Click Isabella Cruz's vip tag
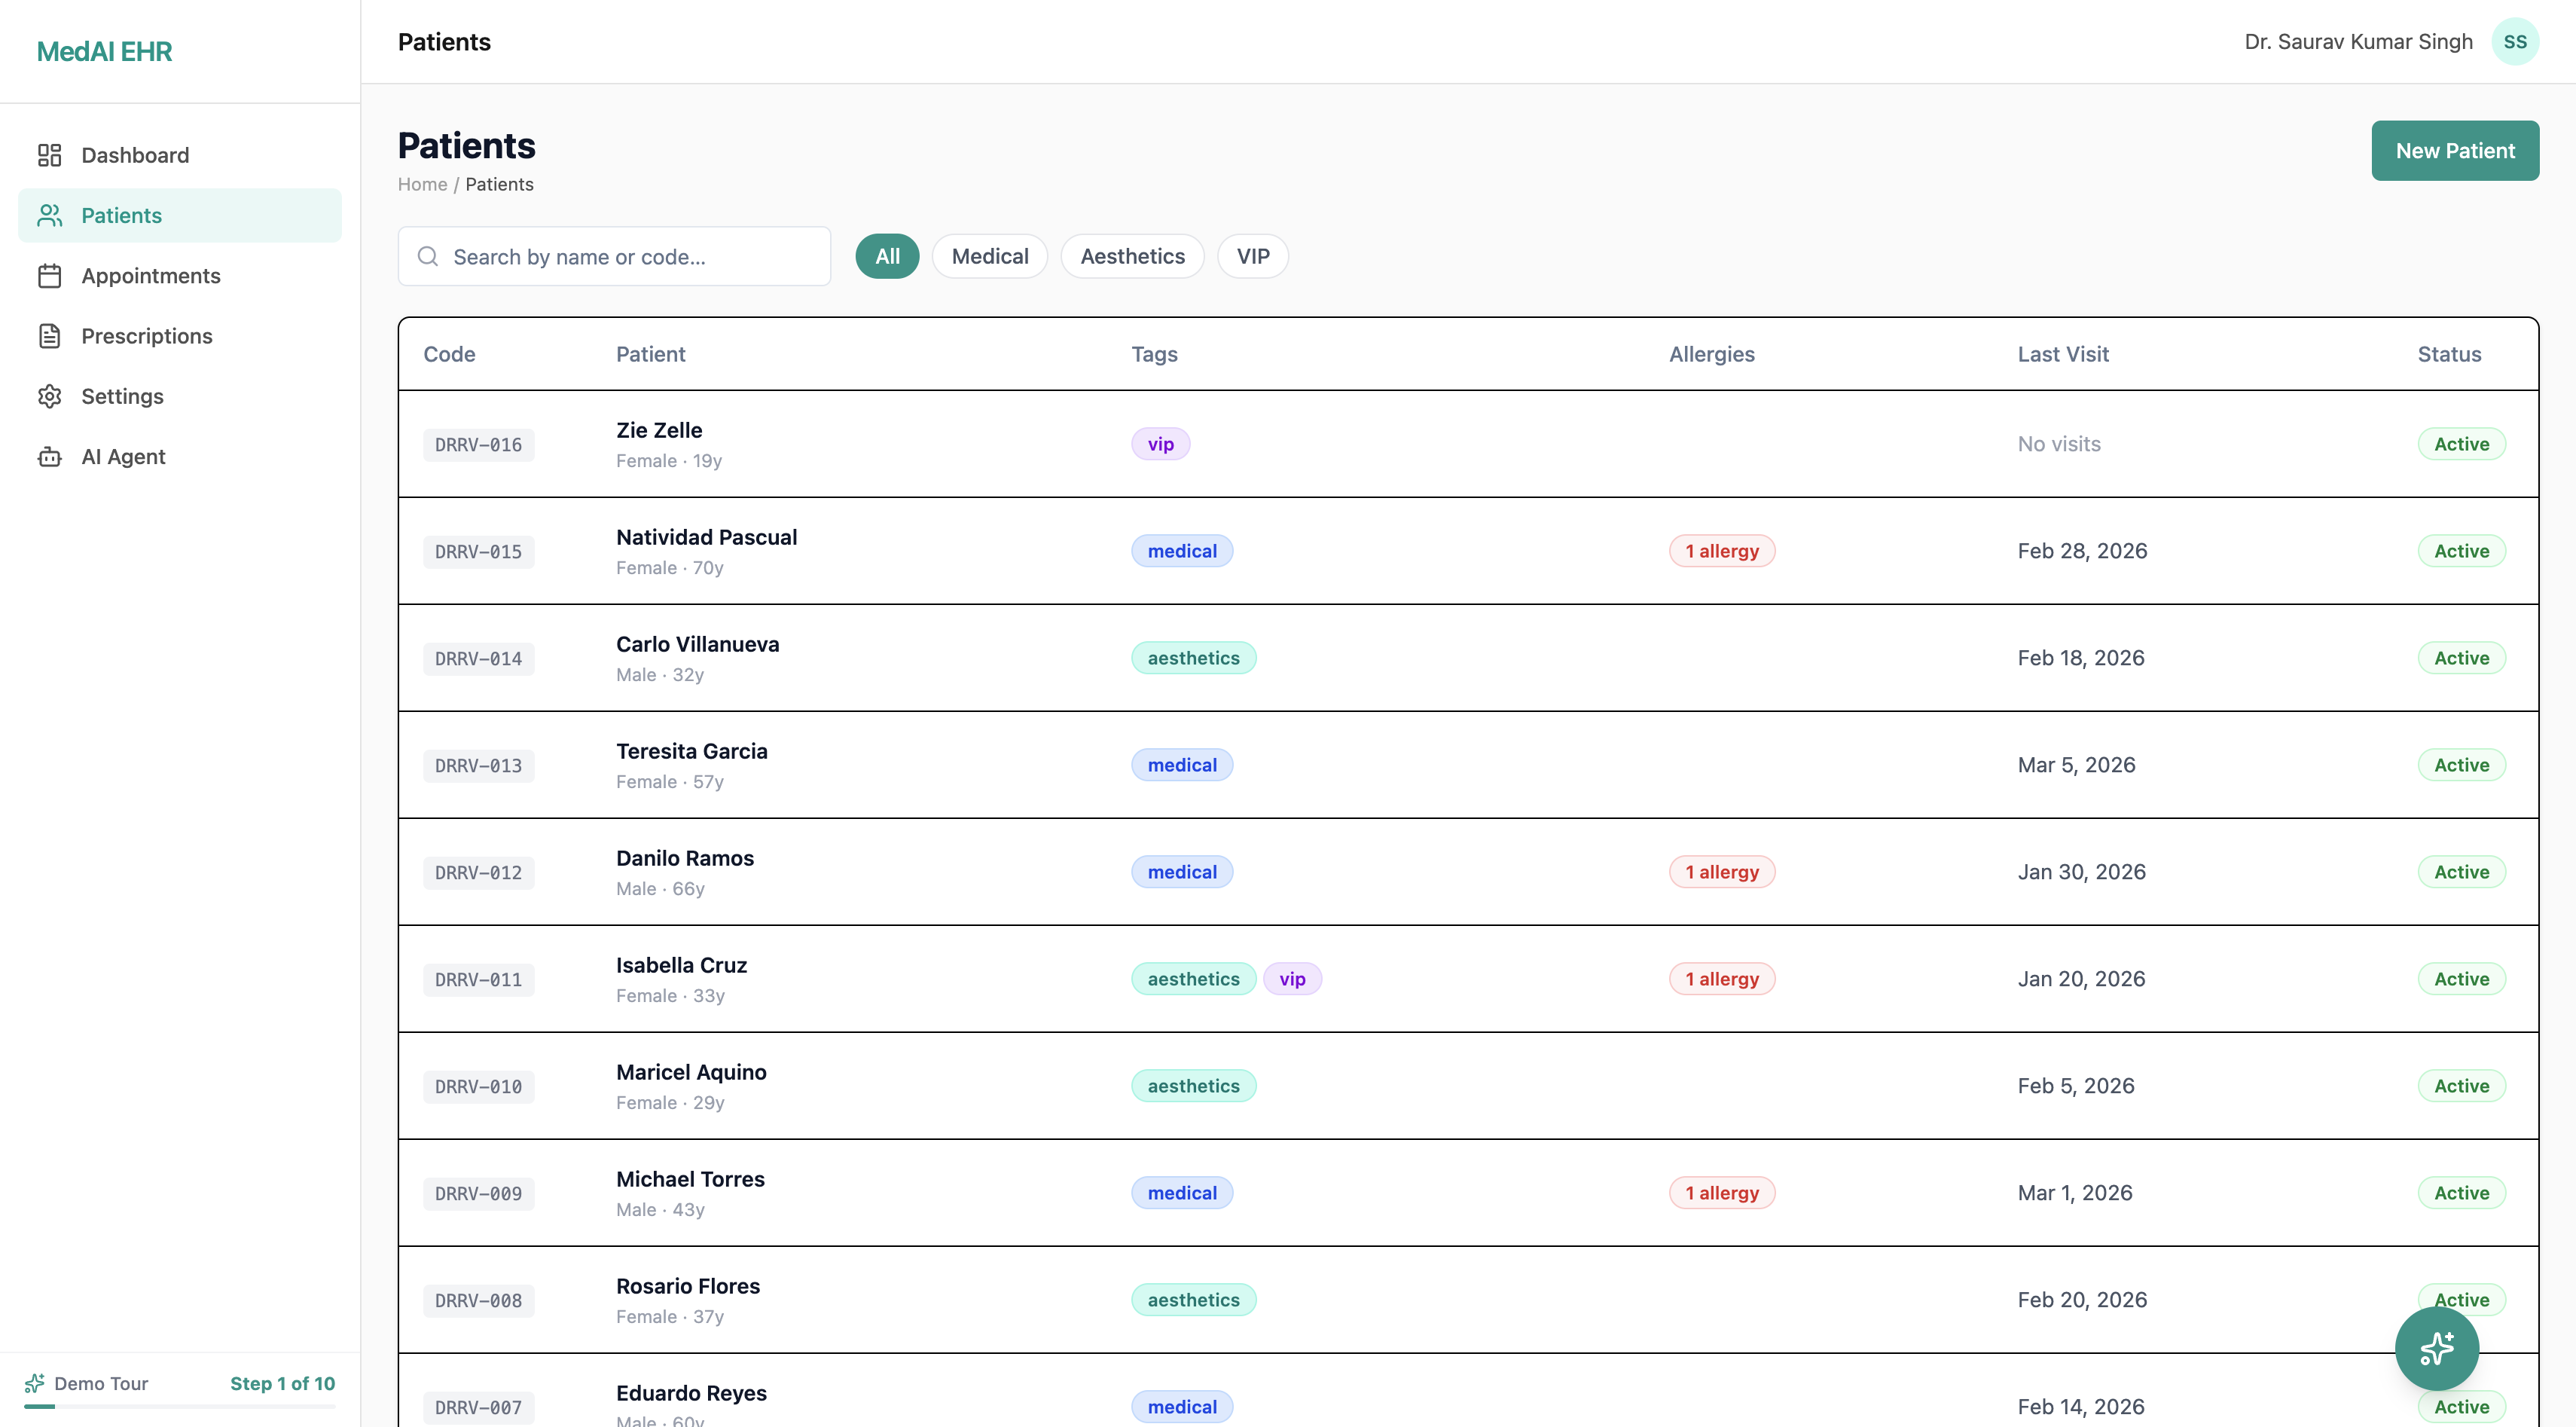2576x1427 pixels. point(1292,979)
